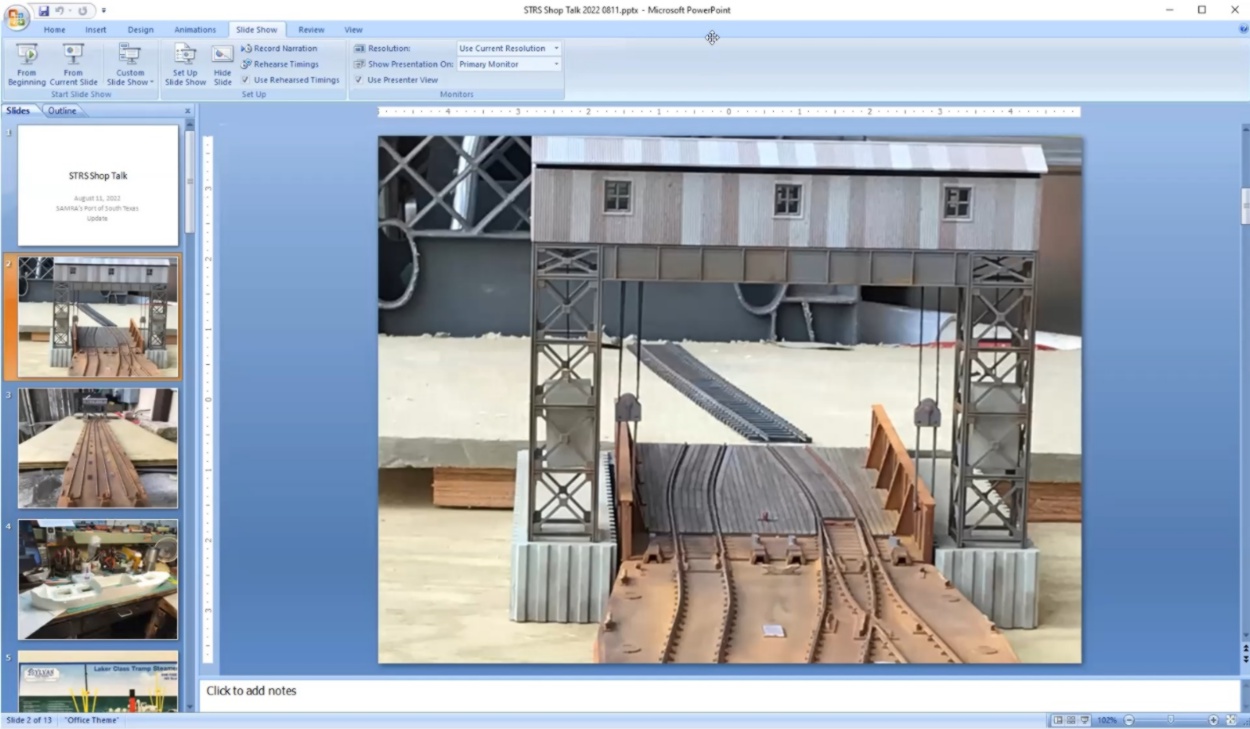The width and height of the screenshot is (1250, 729).
Task: Click the zoom slider handle
Action: [x=1170, y=720]
